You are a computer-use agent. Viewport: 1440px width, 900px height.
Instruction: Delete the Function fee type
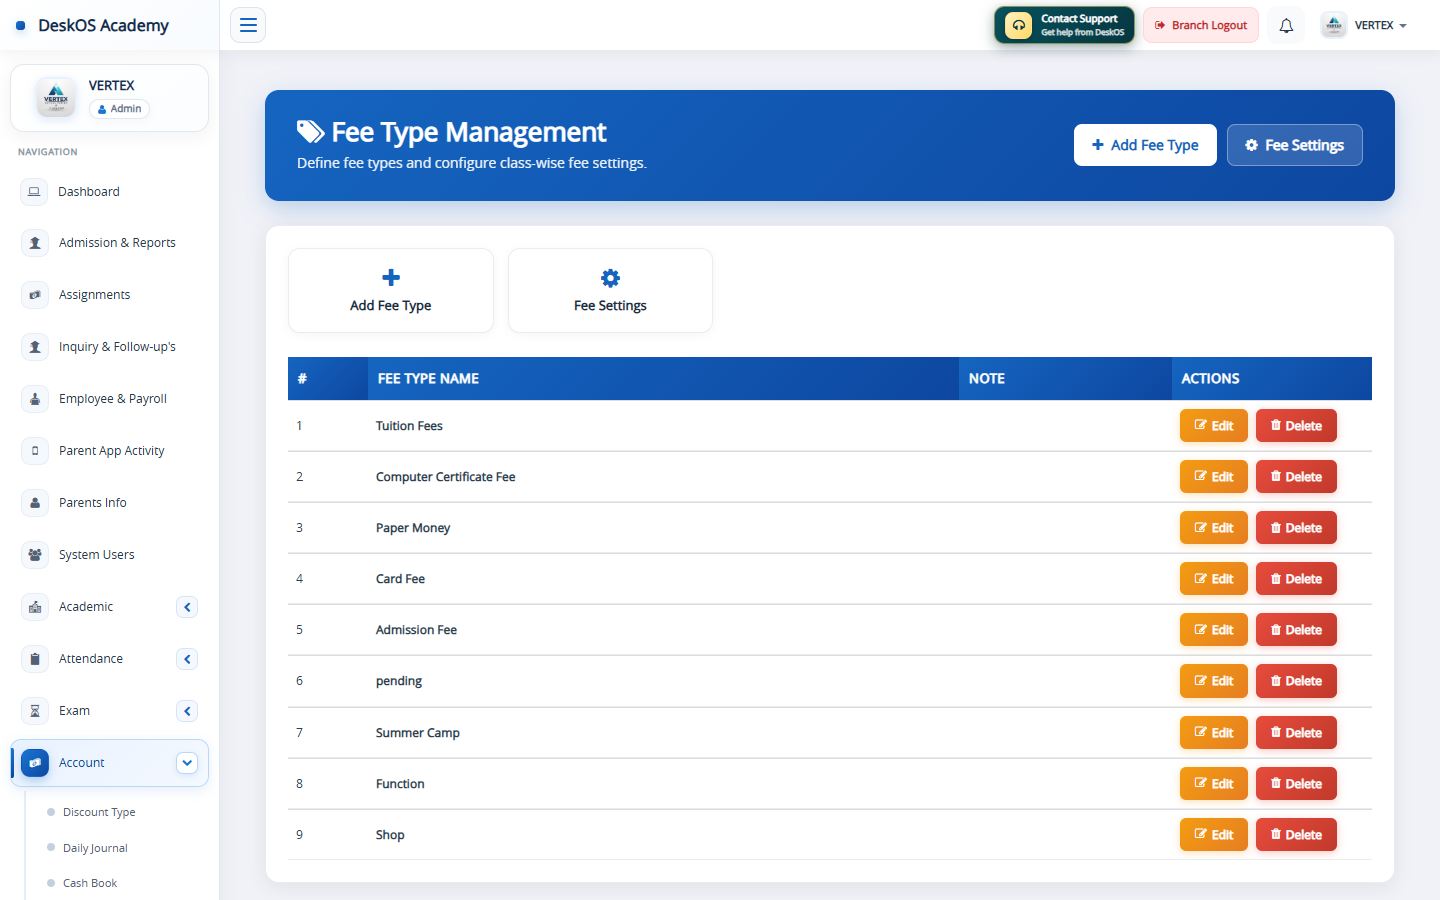(x=1296, y=784)
